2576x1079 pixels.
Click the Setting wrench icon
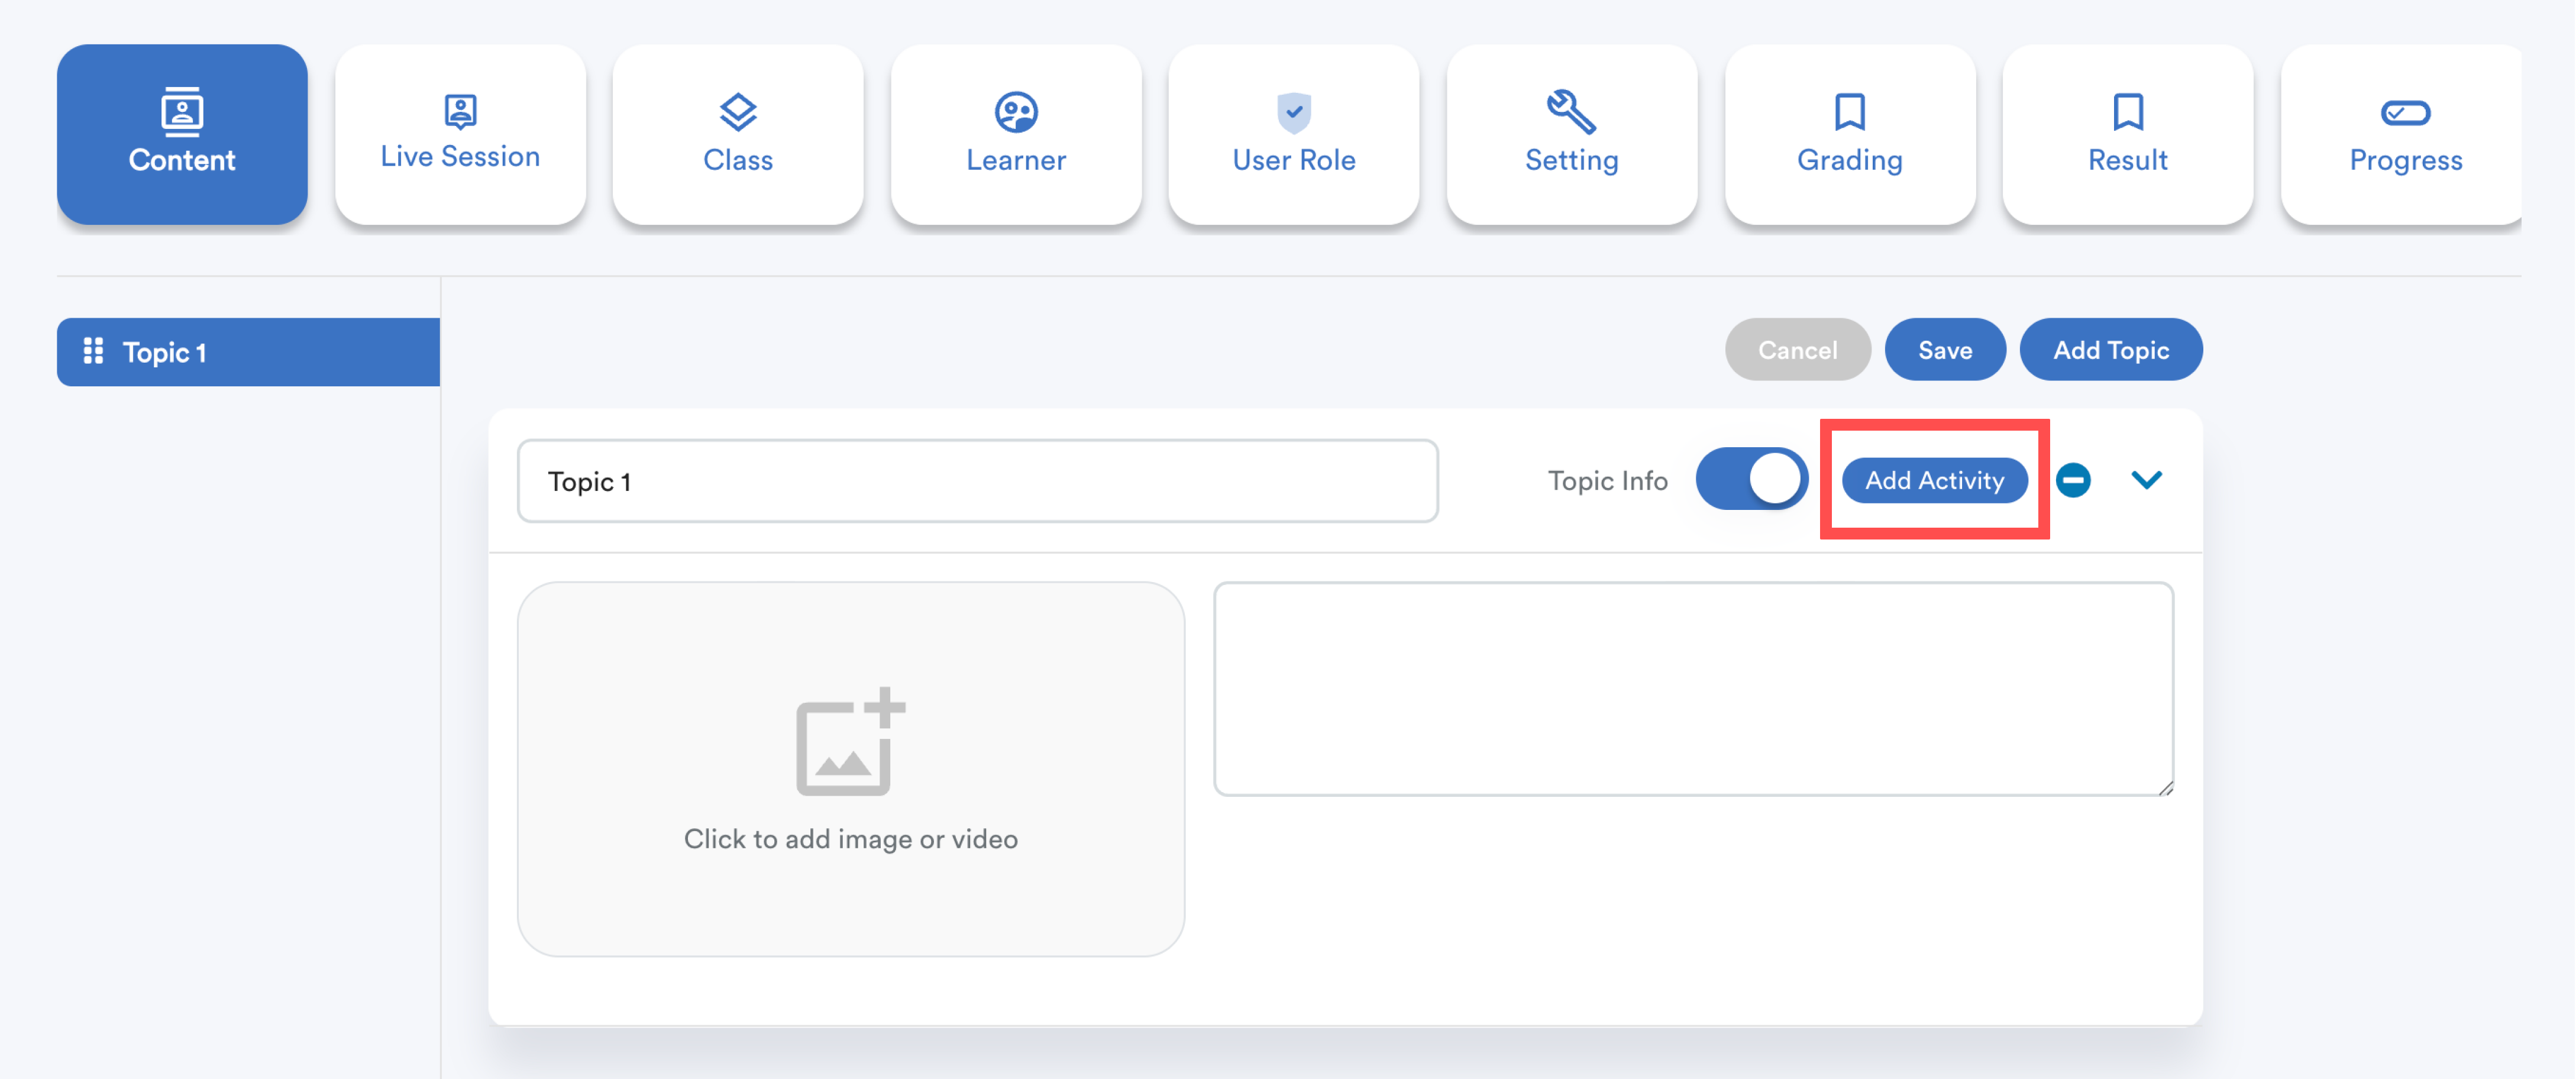click(1570, 112)
